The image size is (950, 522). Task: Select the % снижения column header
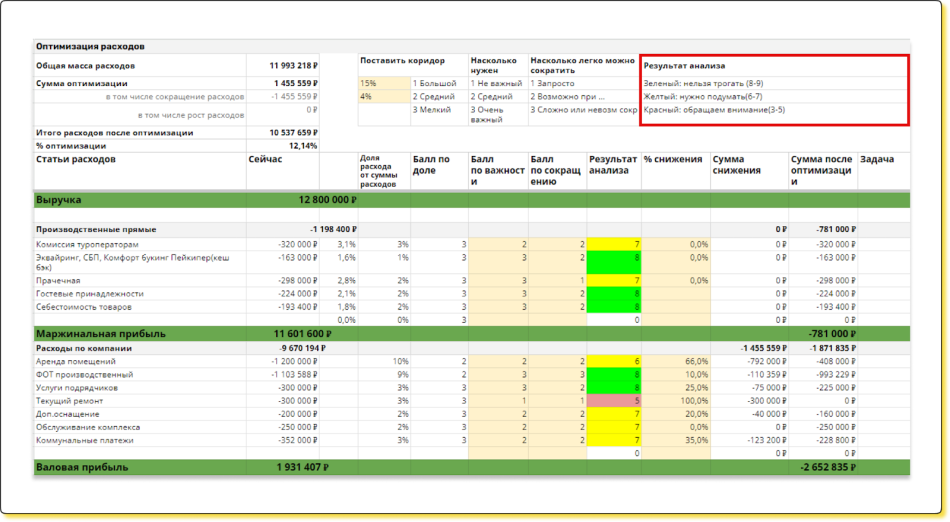point(668,159)
